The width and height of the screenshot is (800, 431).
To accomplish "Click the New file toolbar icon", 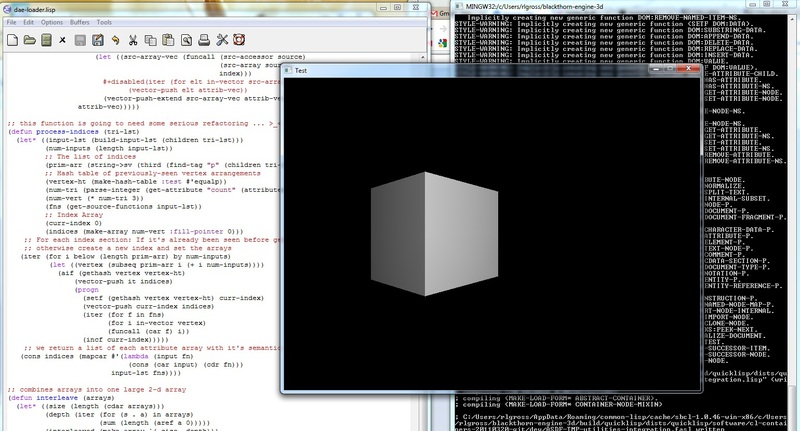I will [12, 40].
